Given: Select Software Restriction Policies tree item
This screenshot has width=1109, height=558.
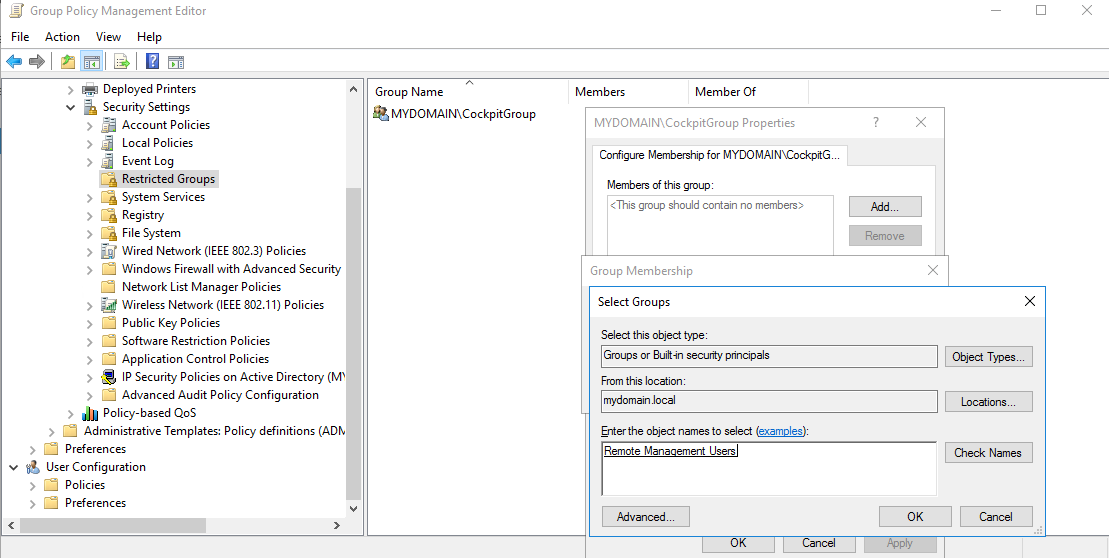Looking at the screenshot, I should pos(196,341).
